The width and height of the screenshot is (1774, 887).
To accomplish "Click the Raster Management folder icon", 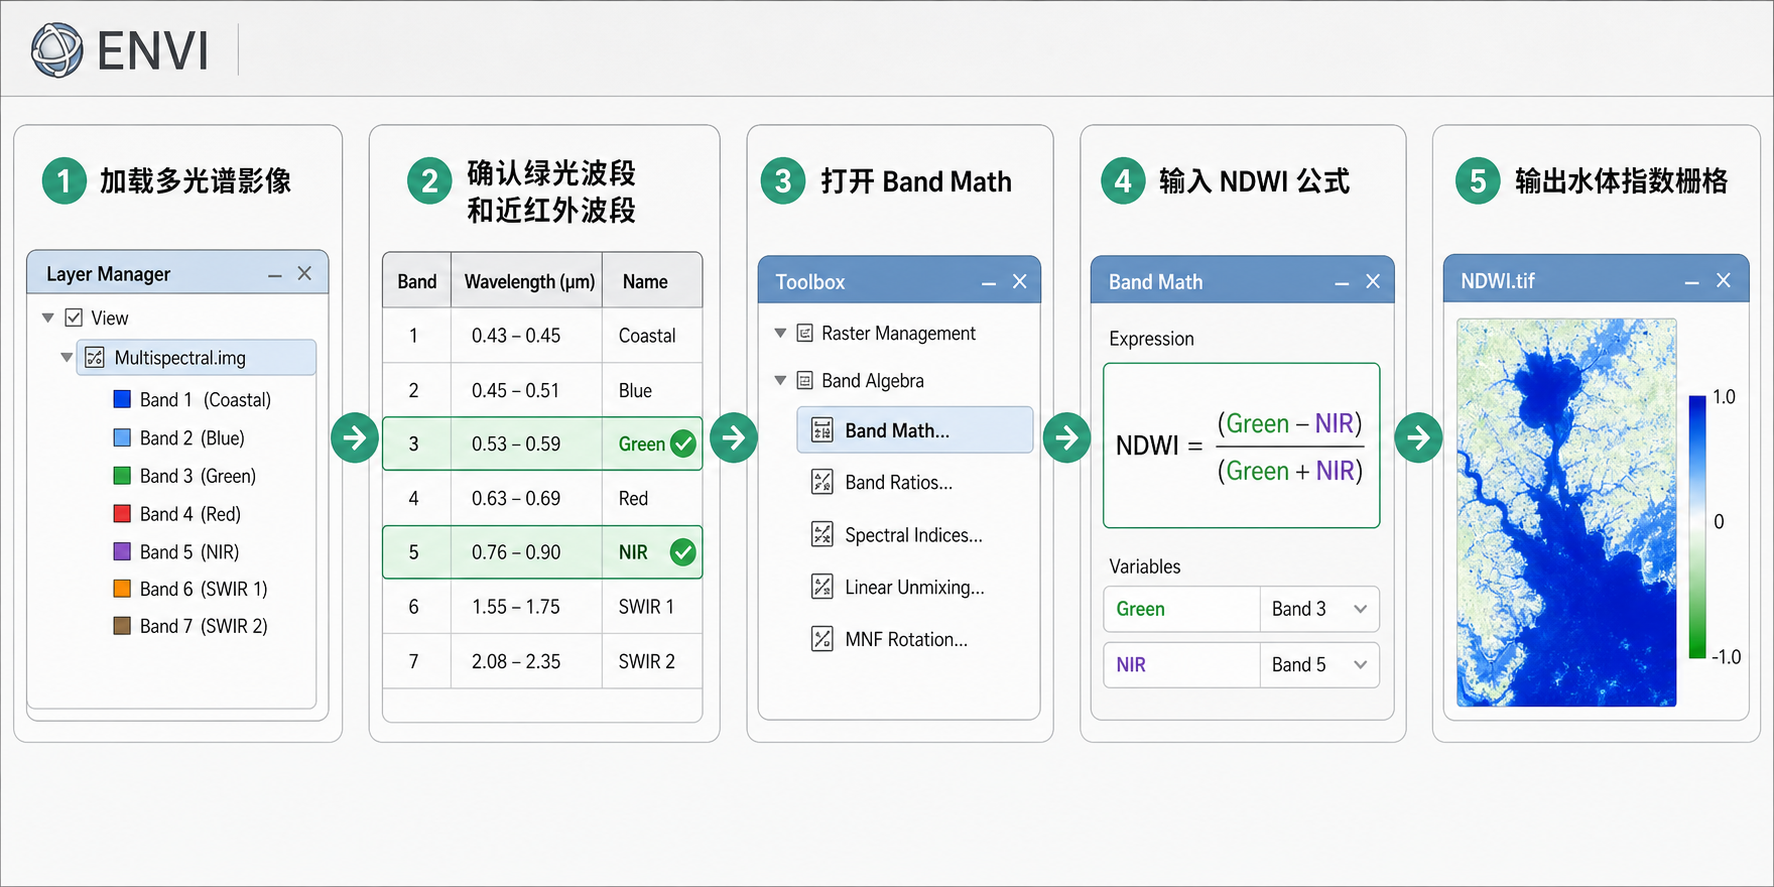I will pyautogui.click(x=804, y=333).
